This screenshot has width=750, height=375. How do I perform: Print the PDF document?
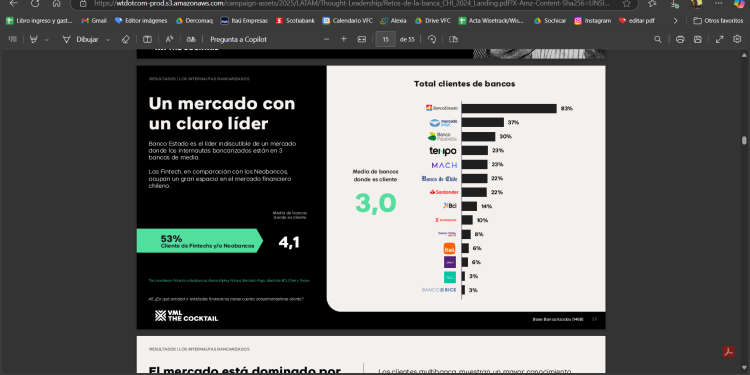point(680,39)
